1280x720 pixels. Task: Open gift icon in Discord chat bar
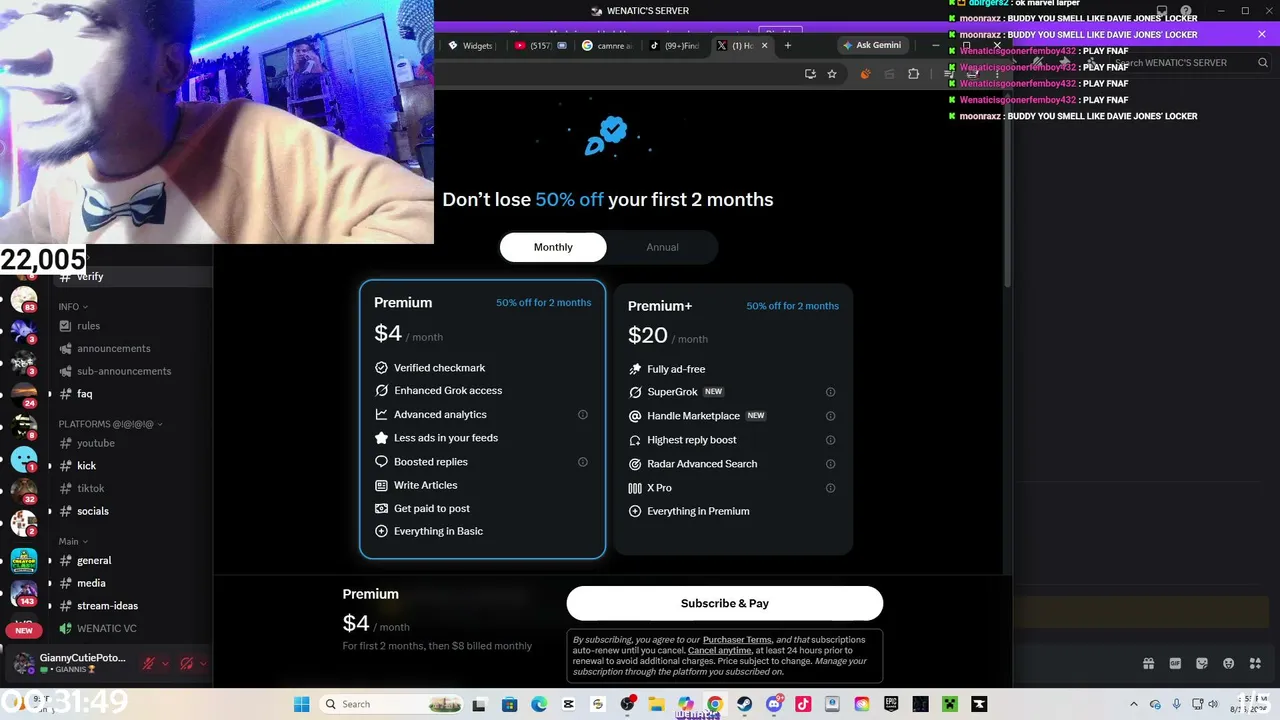pyautogui.click(x=1148, y=663)
